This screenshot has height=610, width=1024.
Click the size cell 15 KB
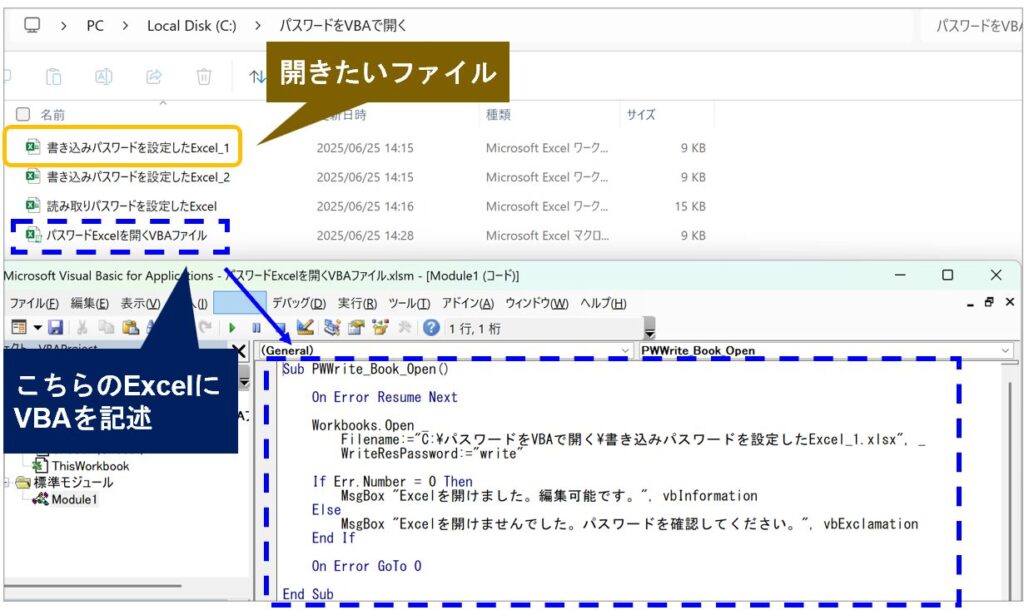point(690,206)
